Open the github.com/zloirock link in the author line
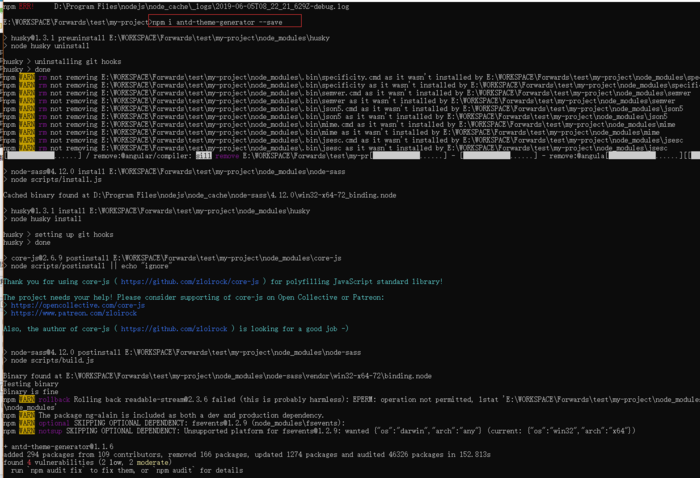The image size is (700, 478). click(174, 329)
